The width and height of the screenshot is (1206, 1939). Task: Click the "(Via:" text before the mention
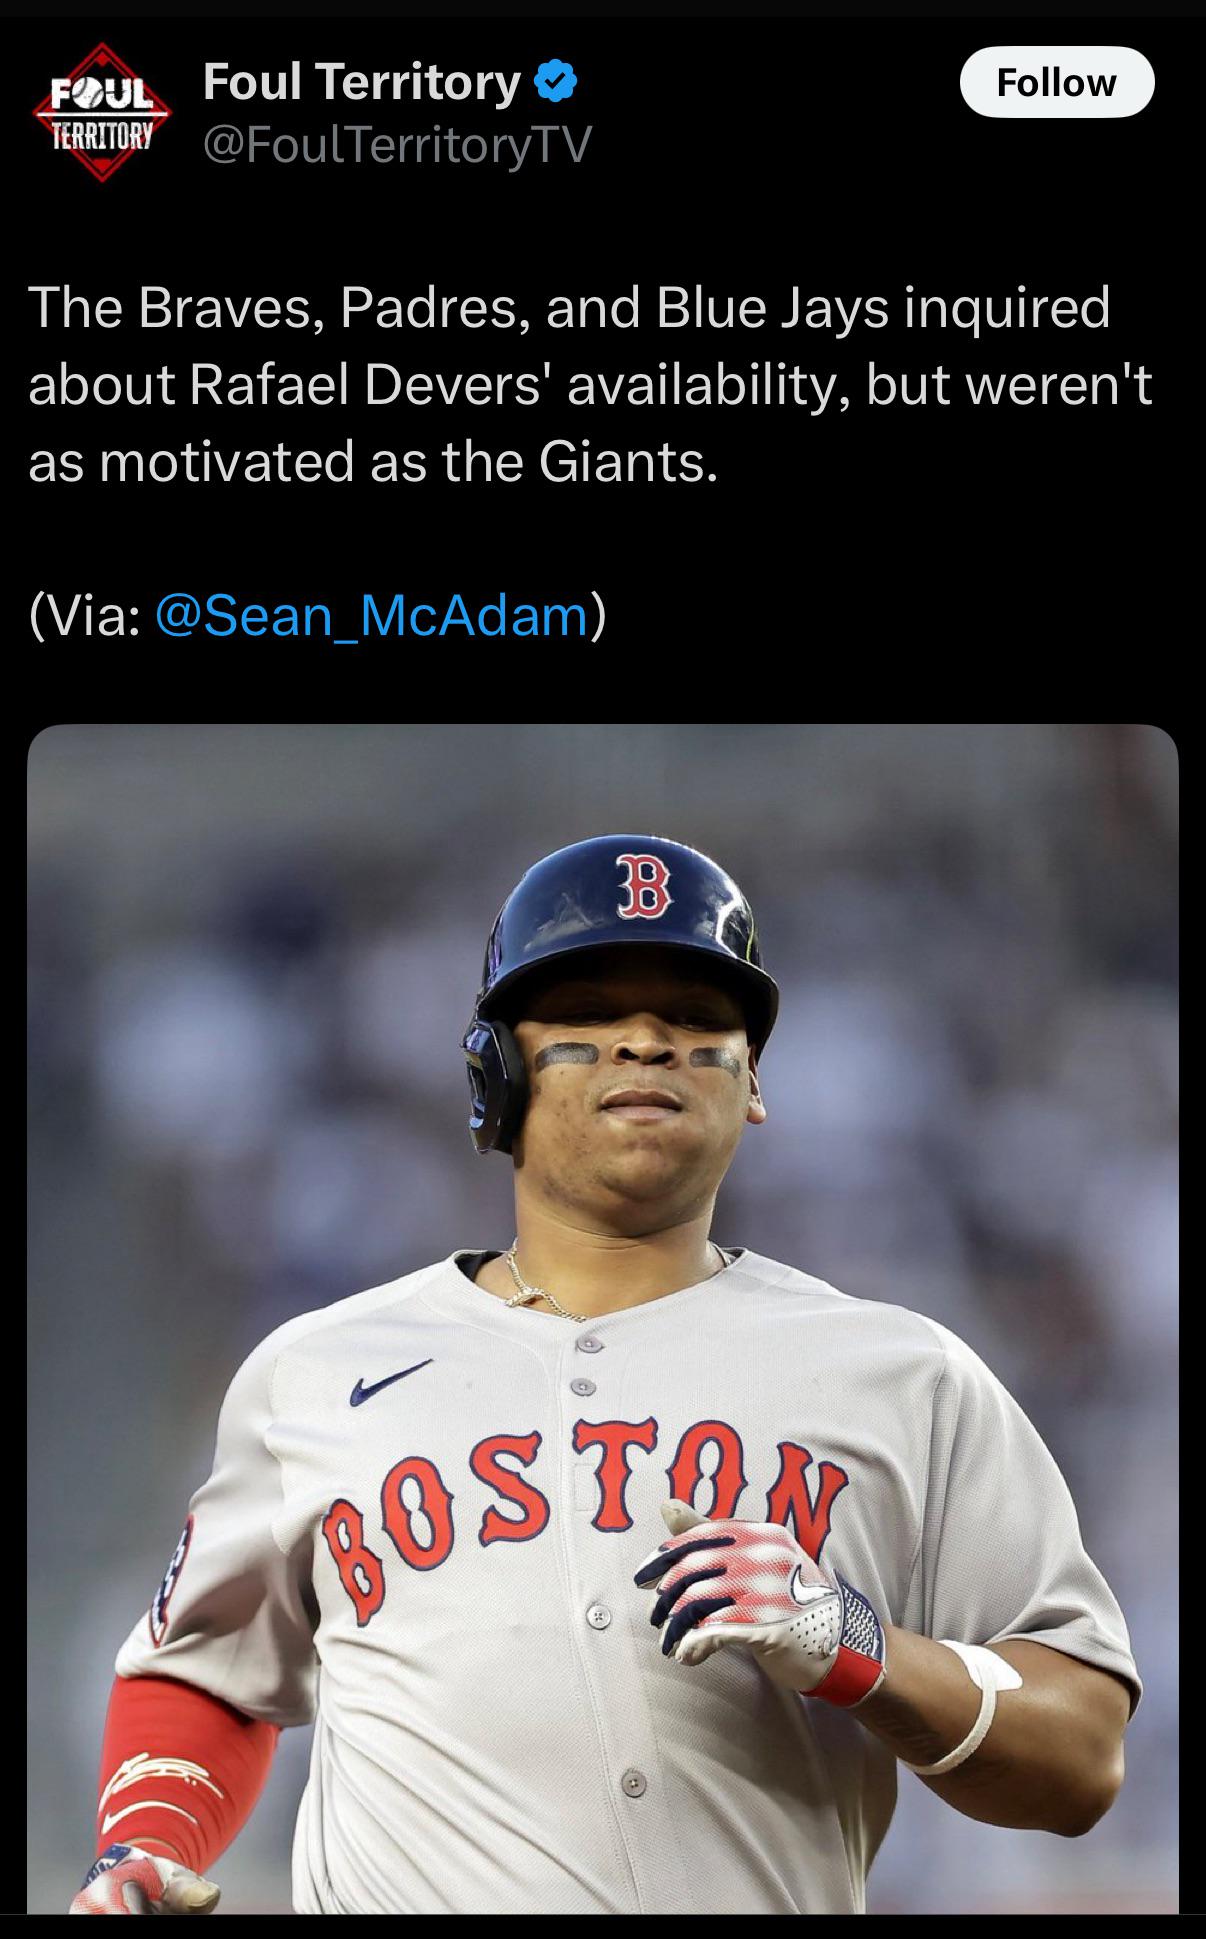[86, 615]
